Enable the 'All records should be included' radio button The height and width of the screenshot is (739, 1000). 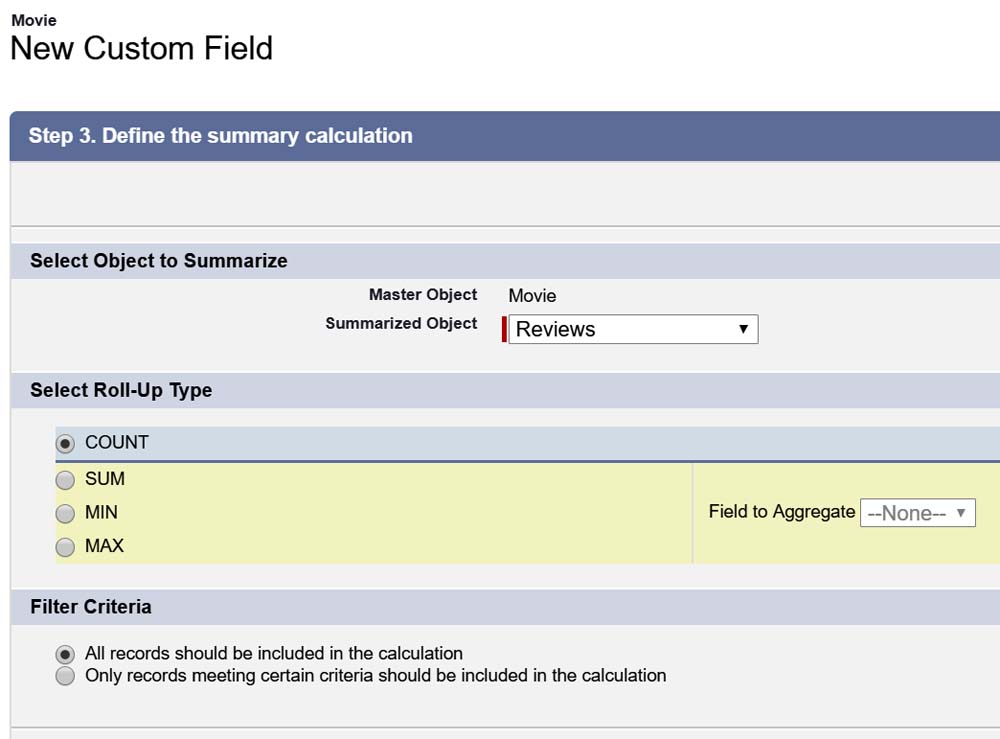[66, 654]
